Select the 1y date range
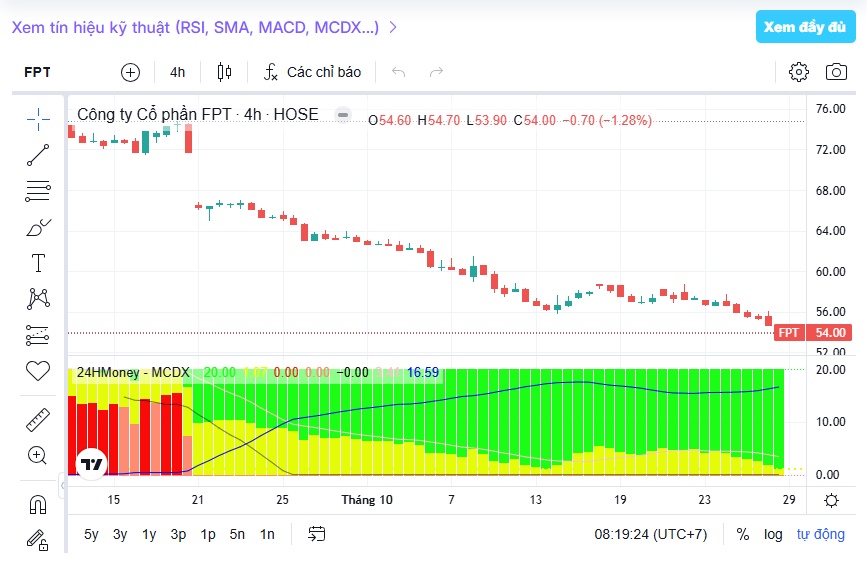 click(149, 535)
